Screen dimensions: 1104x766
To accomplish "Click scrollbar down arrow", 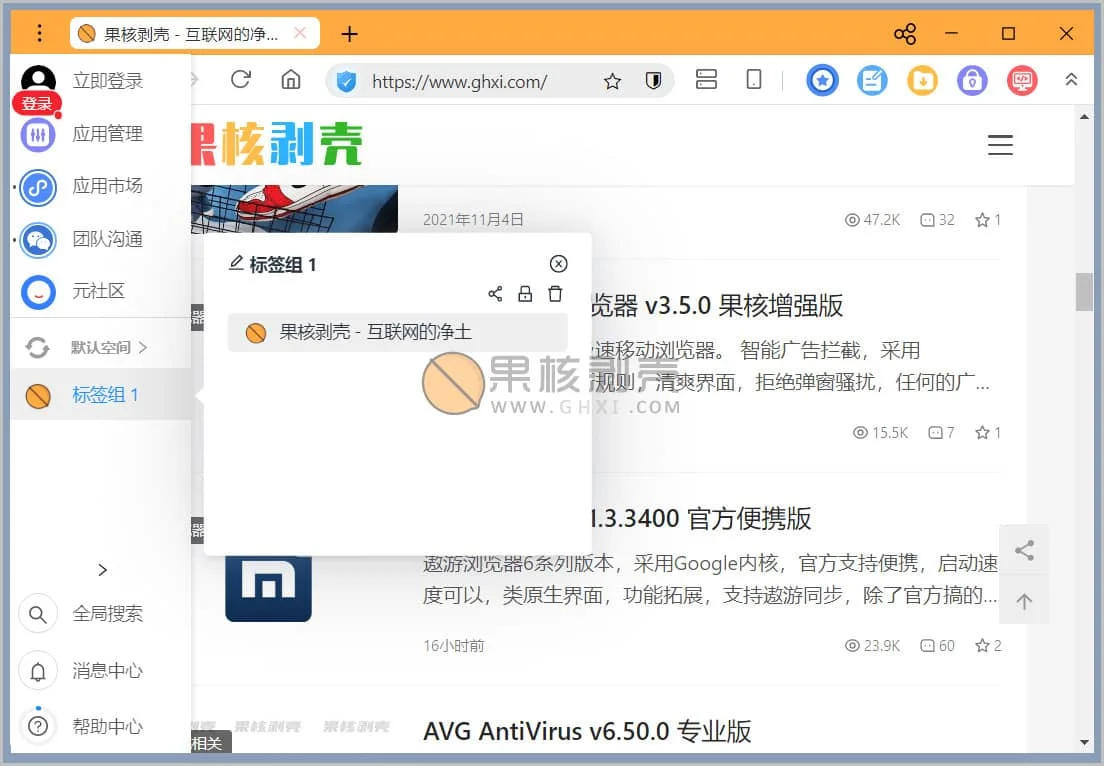I will [1084, 743].
